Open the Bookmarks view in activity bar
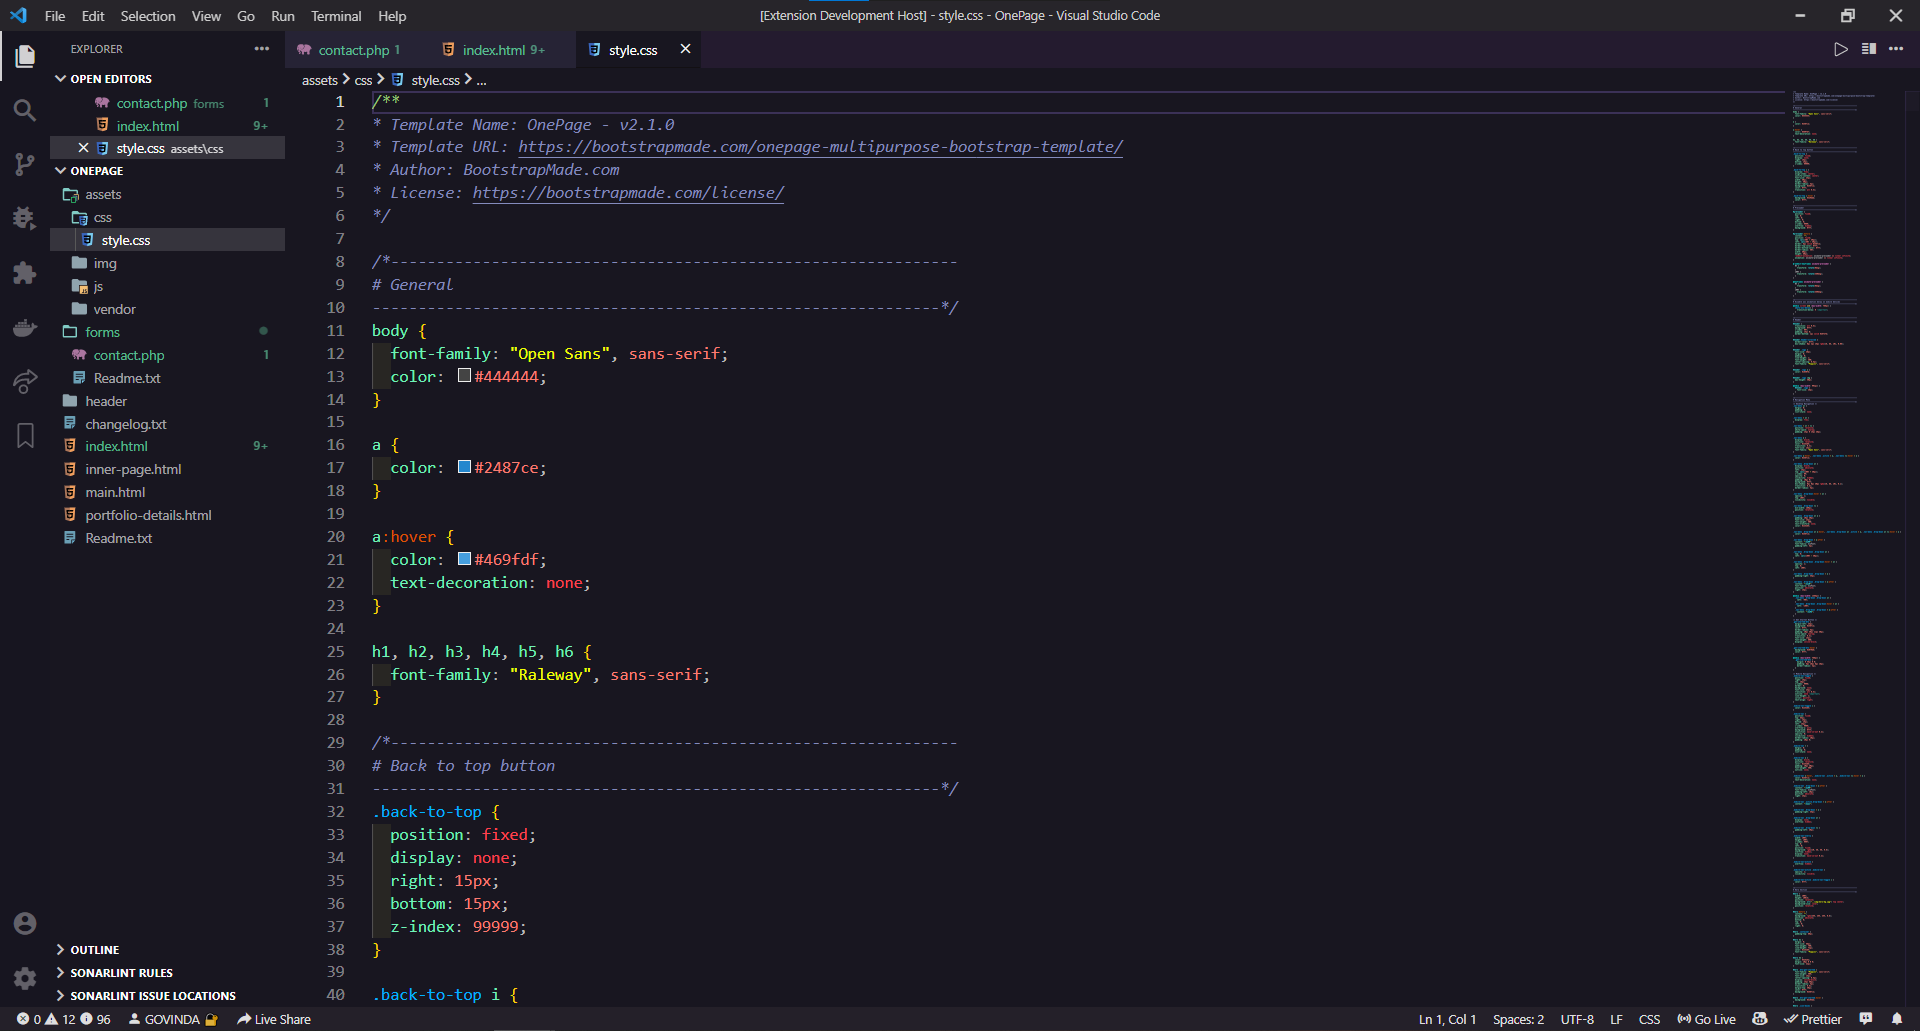 pyautogui.click(x=25, y=435)
